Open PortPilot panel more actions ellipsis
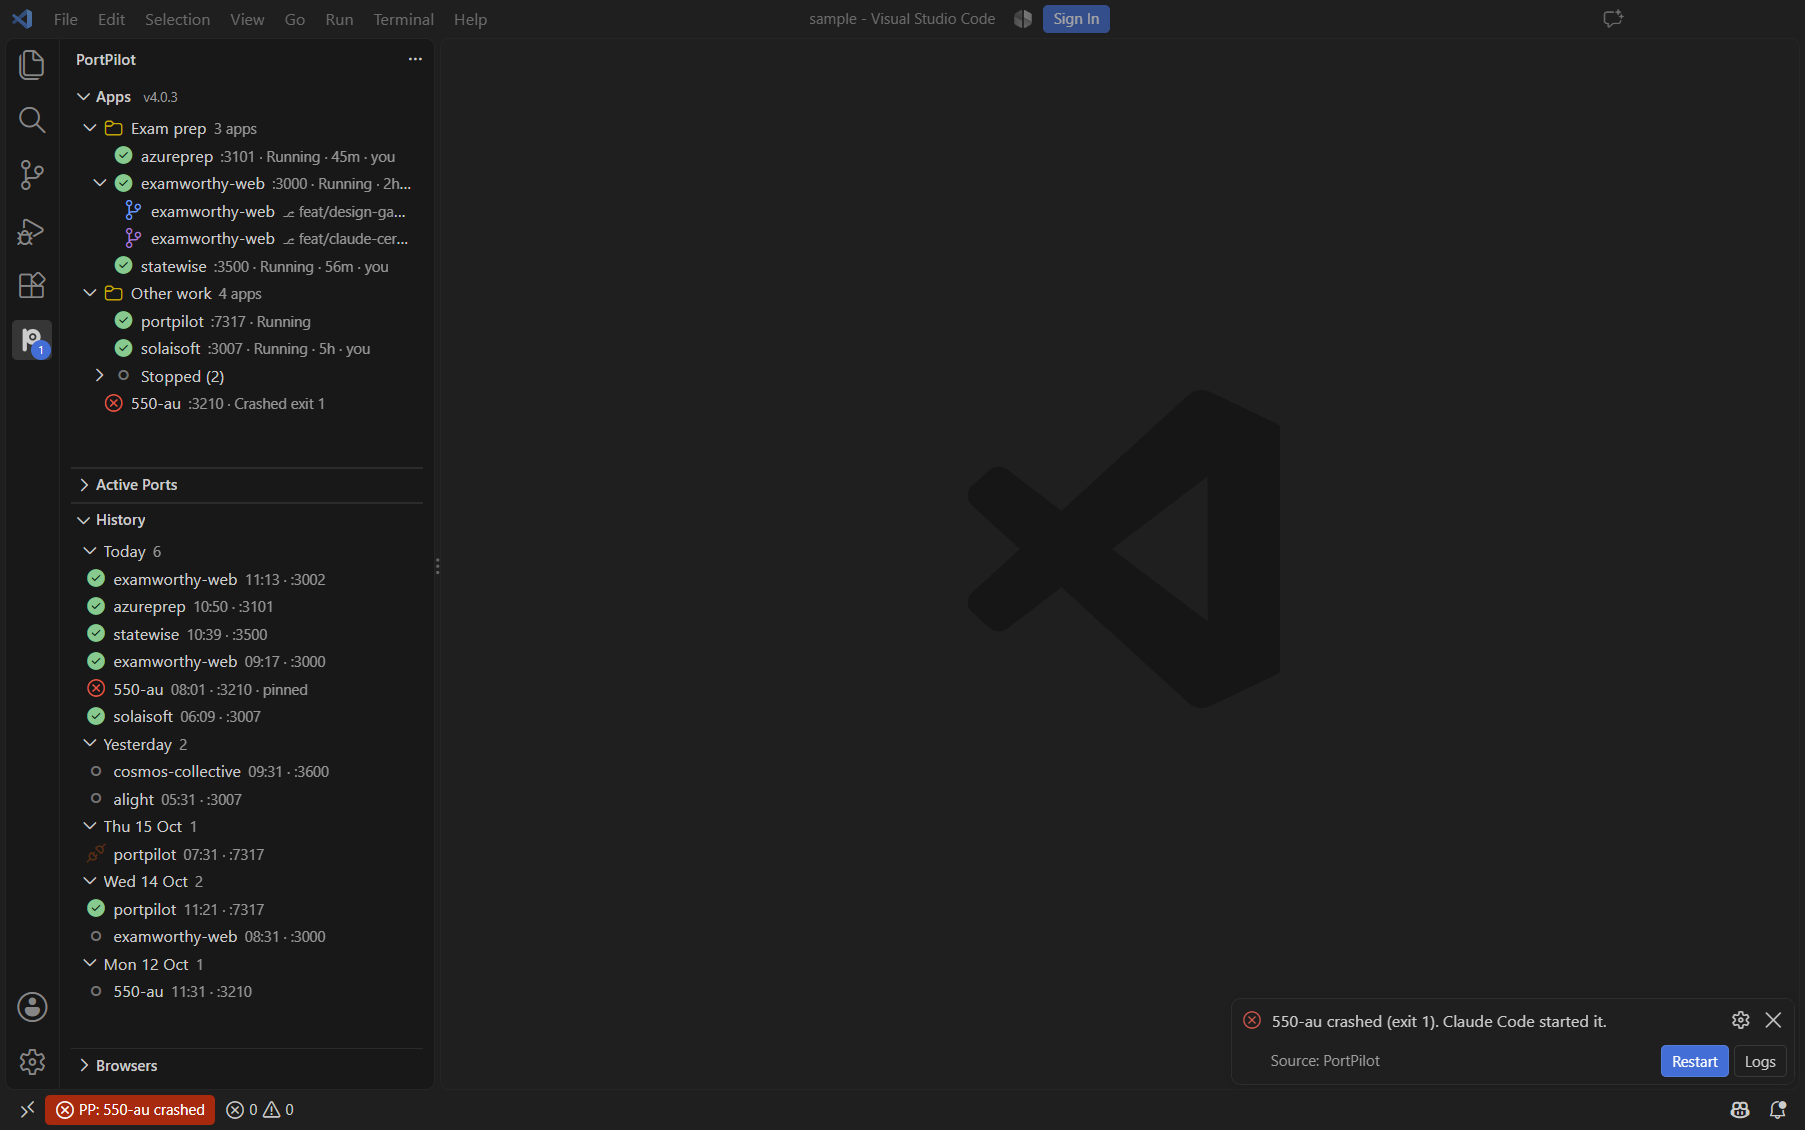This screenshot has height=1130, width=1805. pos(415,59)
